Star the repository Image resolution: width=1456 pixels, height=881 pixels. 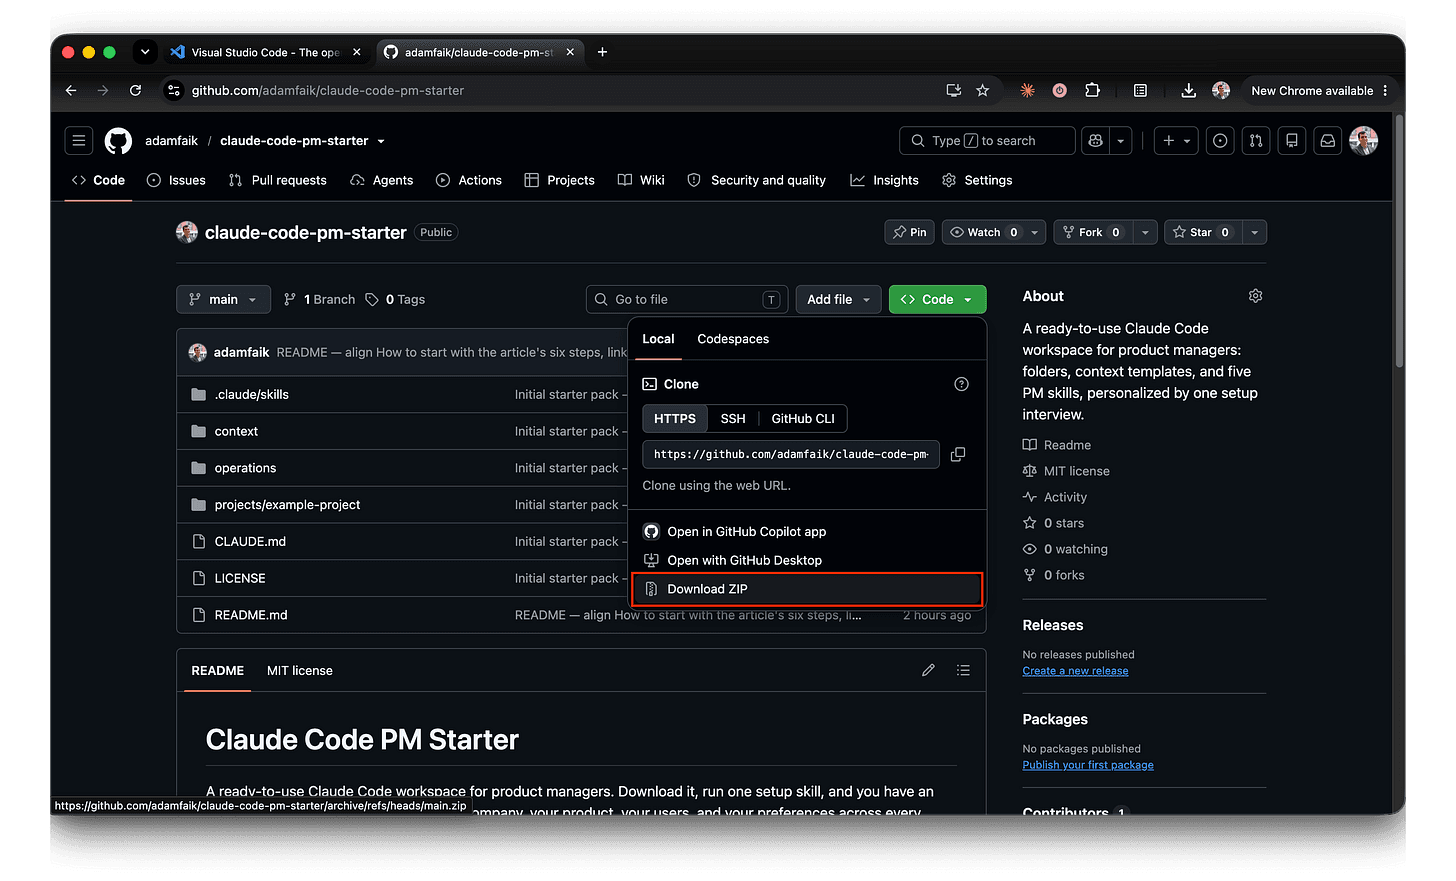pyautogui.click(x=1203, y=232)
